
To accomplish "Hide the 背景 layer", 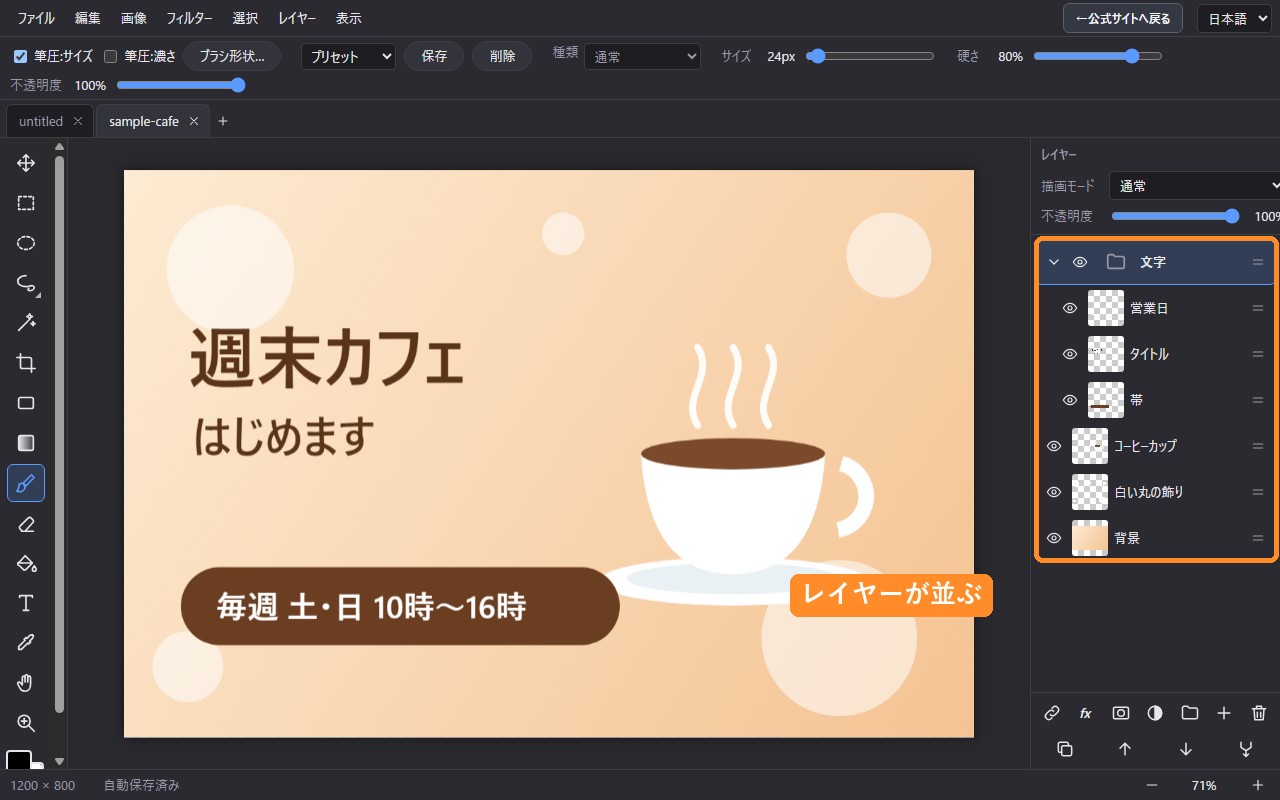I will pyautogui.click(x=1054, y=538).
